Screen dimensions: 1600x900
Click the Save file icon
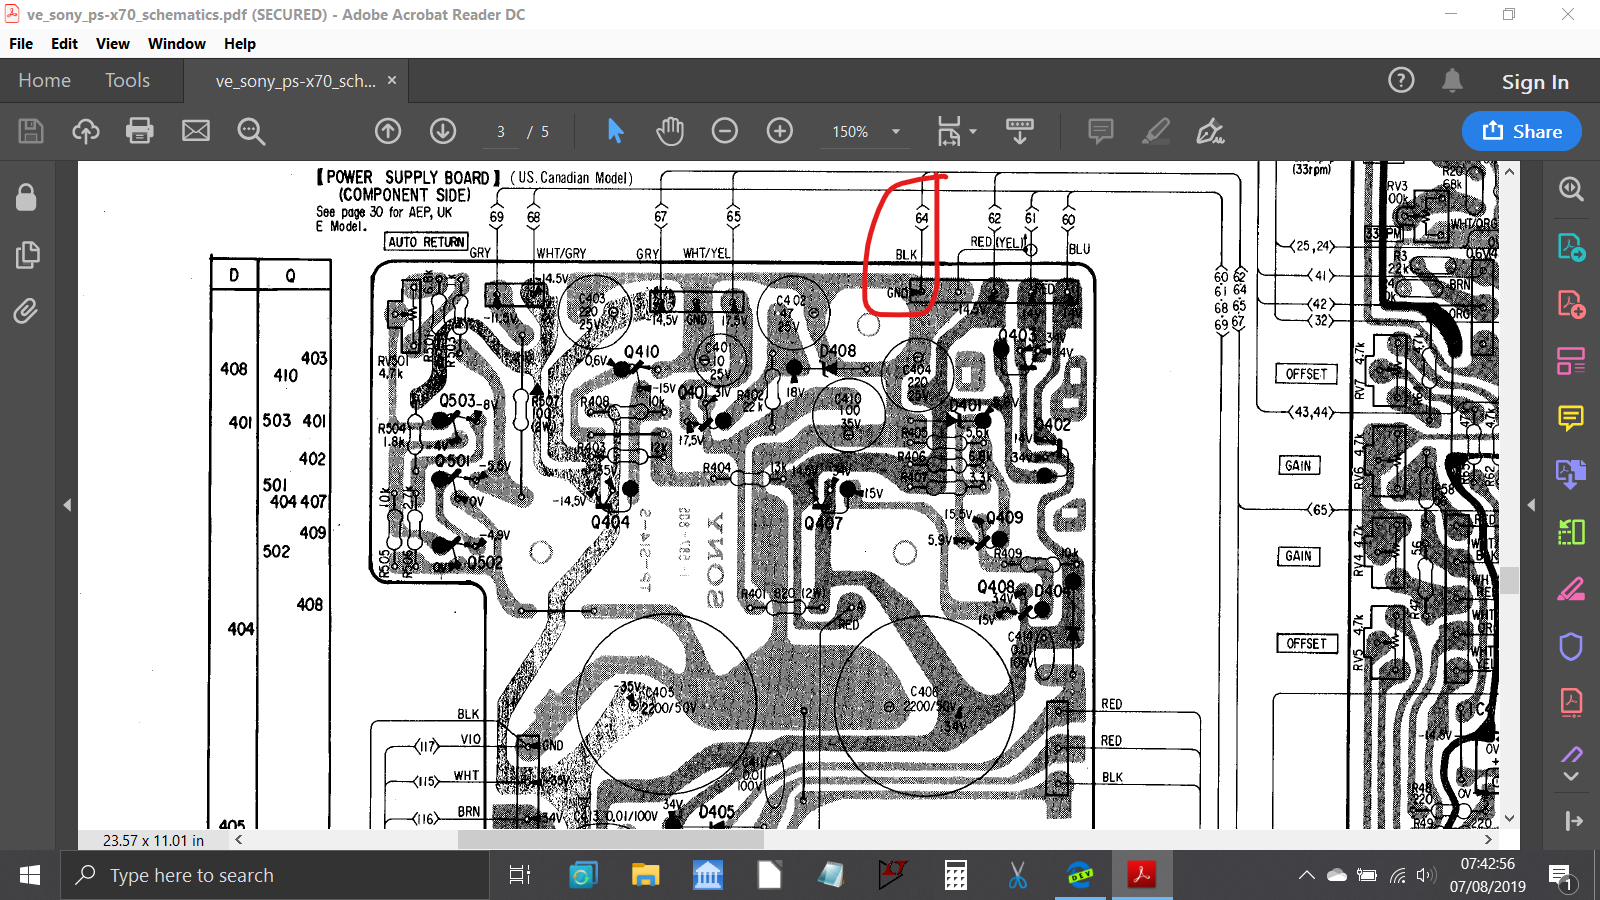(x=31, y=131)
